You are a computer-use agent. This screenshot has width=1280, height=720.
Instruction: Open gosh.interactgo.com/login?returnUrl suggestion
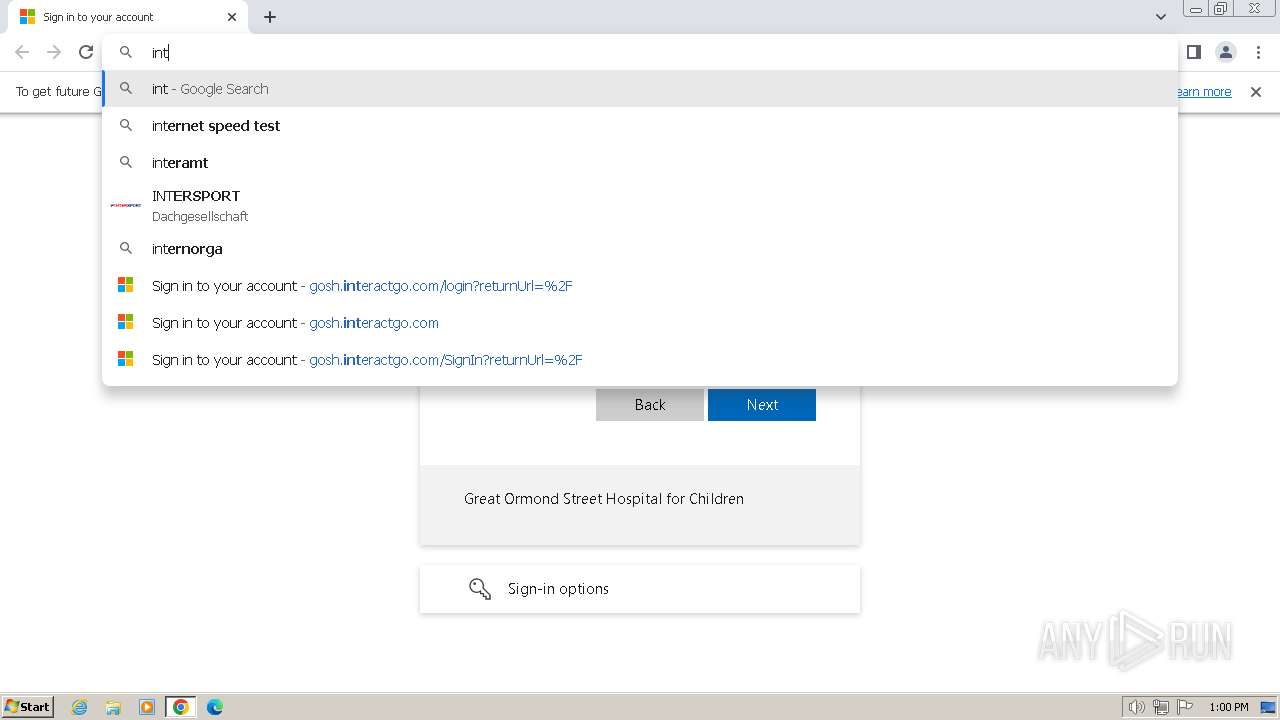(x=640, y=286)
